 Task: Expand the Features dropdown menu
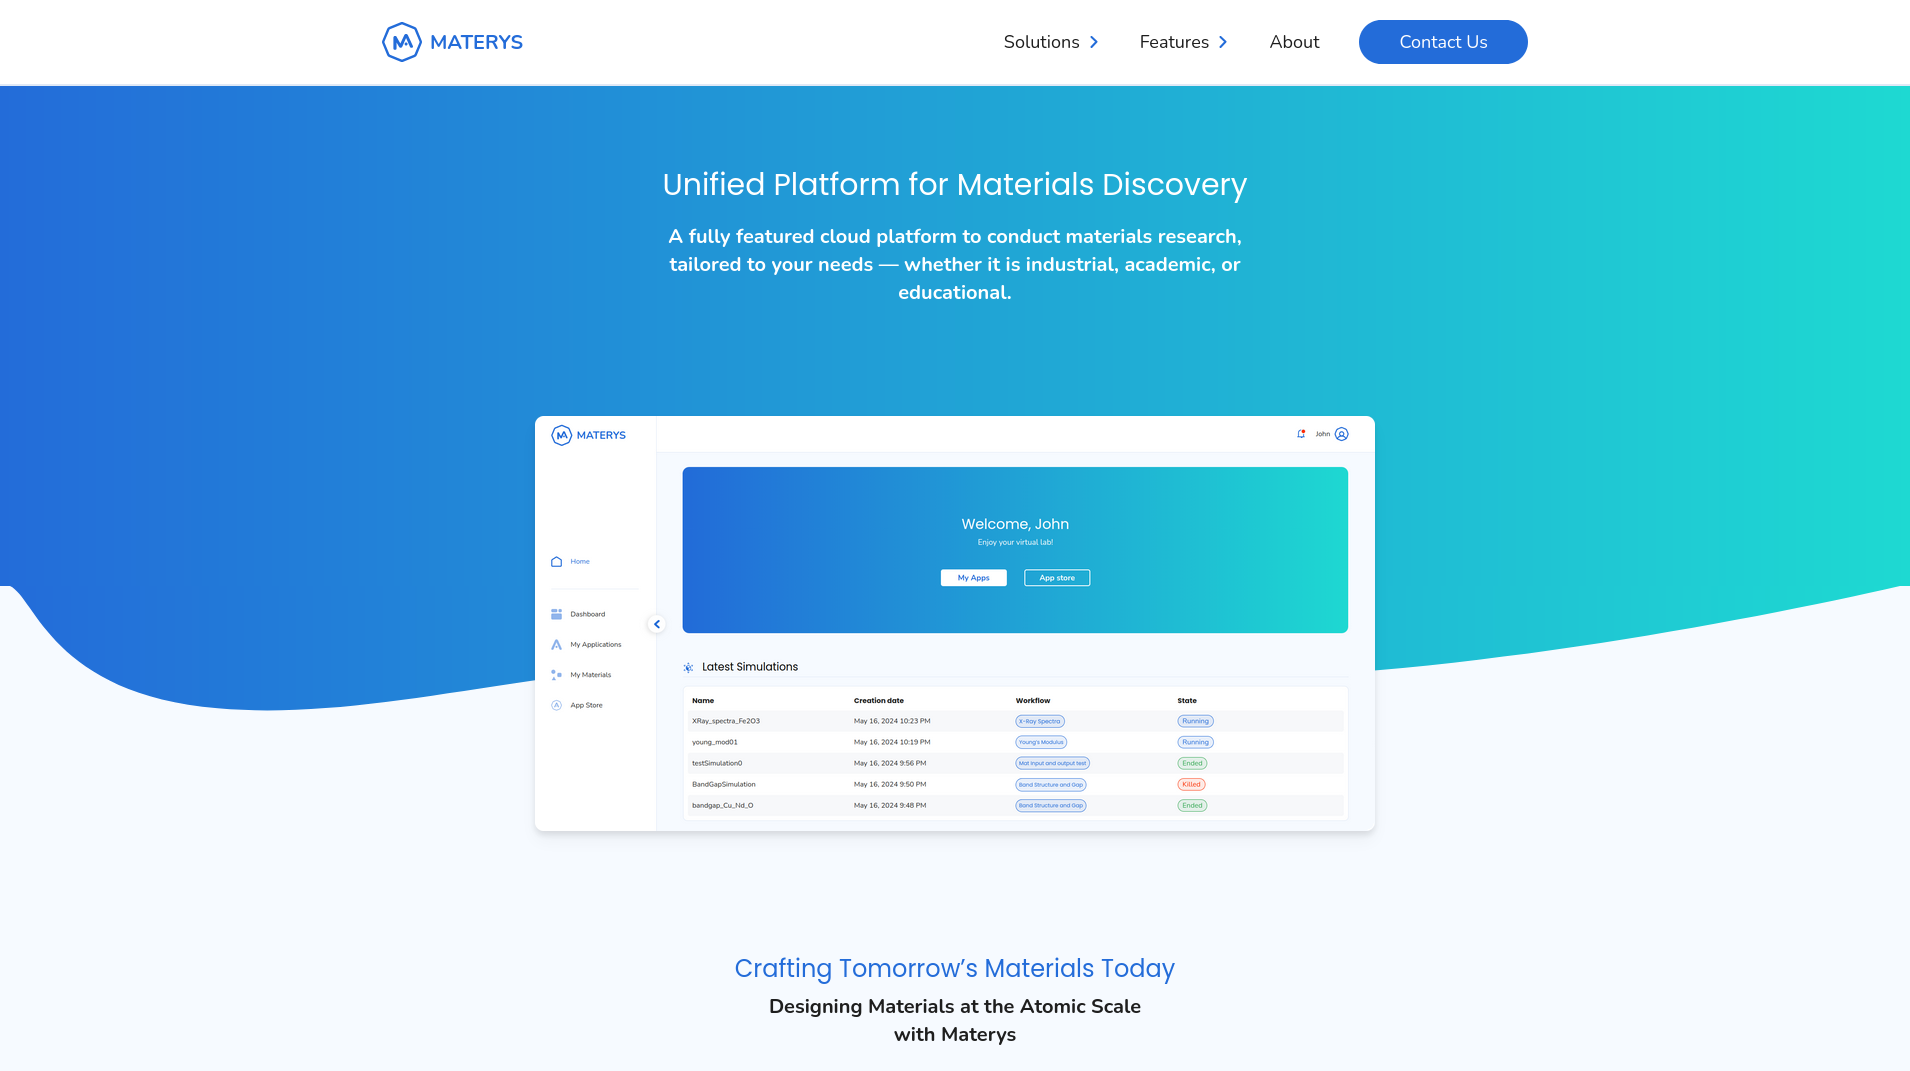1183,42
